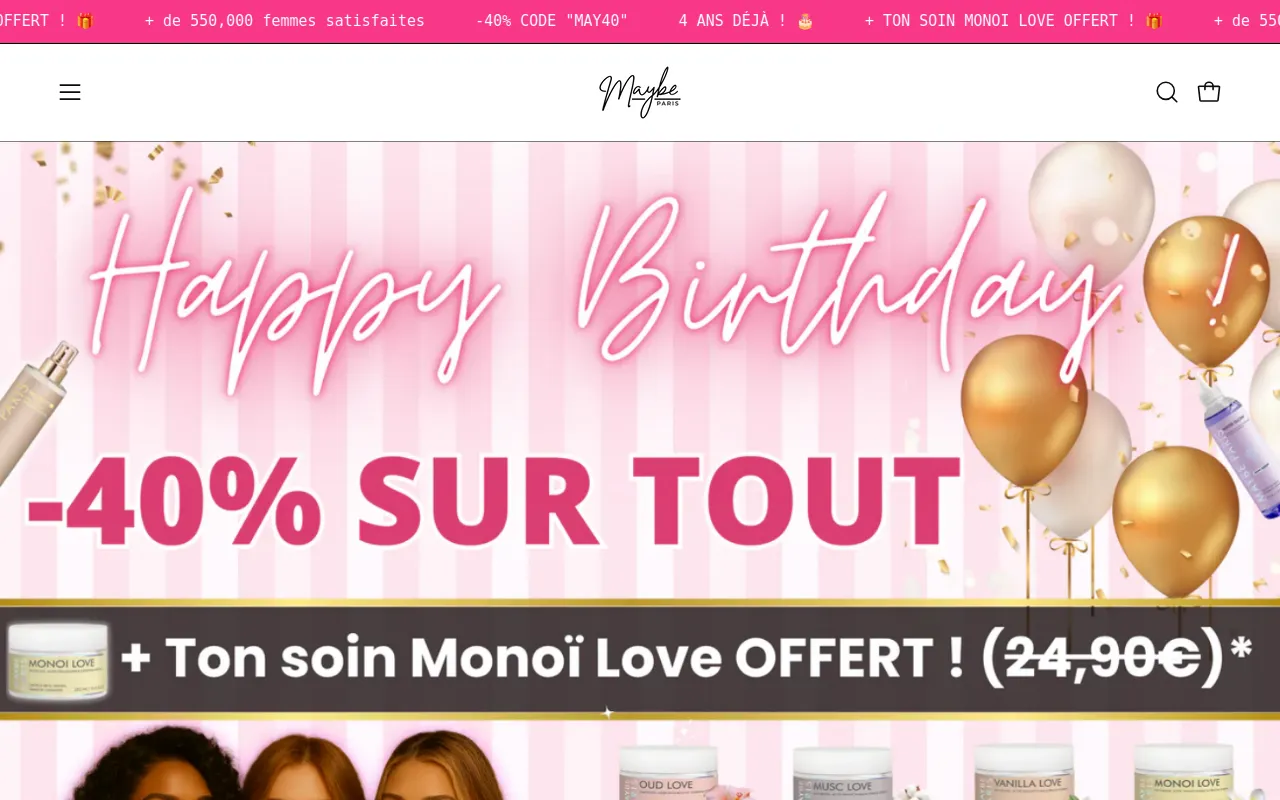Click the "-40% CODE MAY40" announcement
The height and width of the screenshot is (800, 1280).
pos(552,21)
